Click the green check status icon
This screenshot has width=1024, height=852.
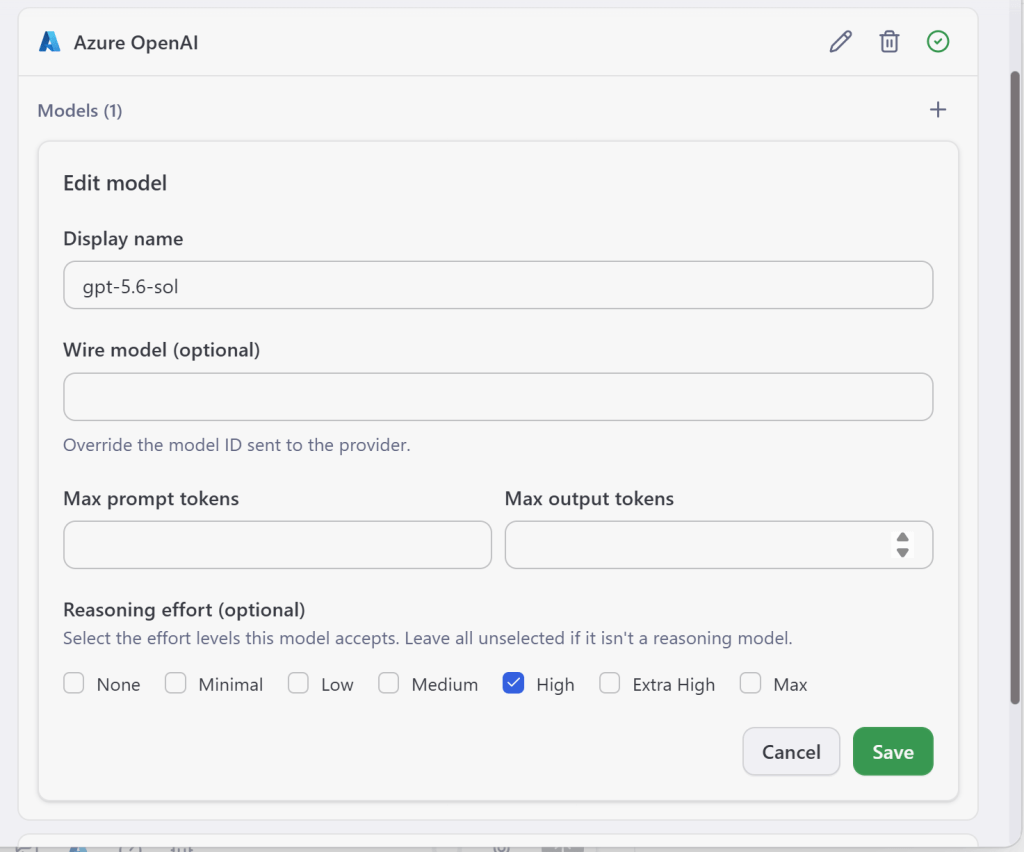pos(938,42)
